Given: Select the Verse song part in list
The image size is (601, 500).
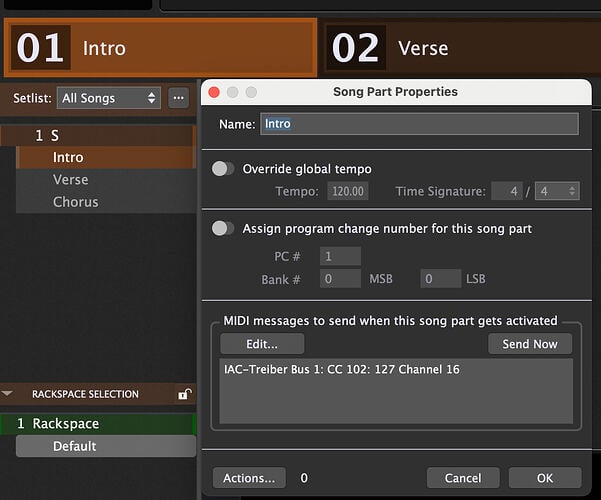Looking at the screenshot, I should pos(70,180).
